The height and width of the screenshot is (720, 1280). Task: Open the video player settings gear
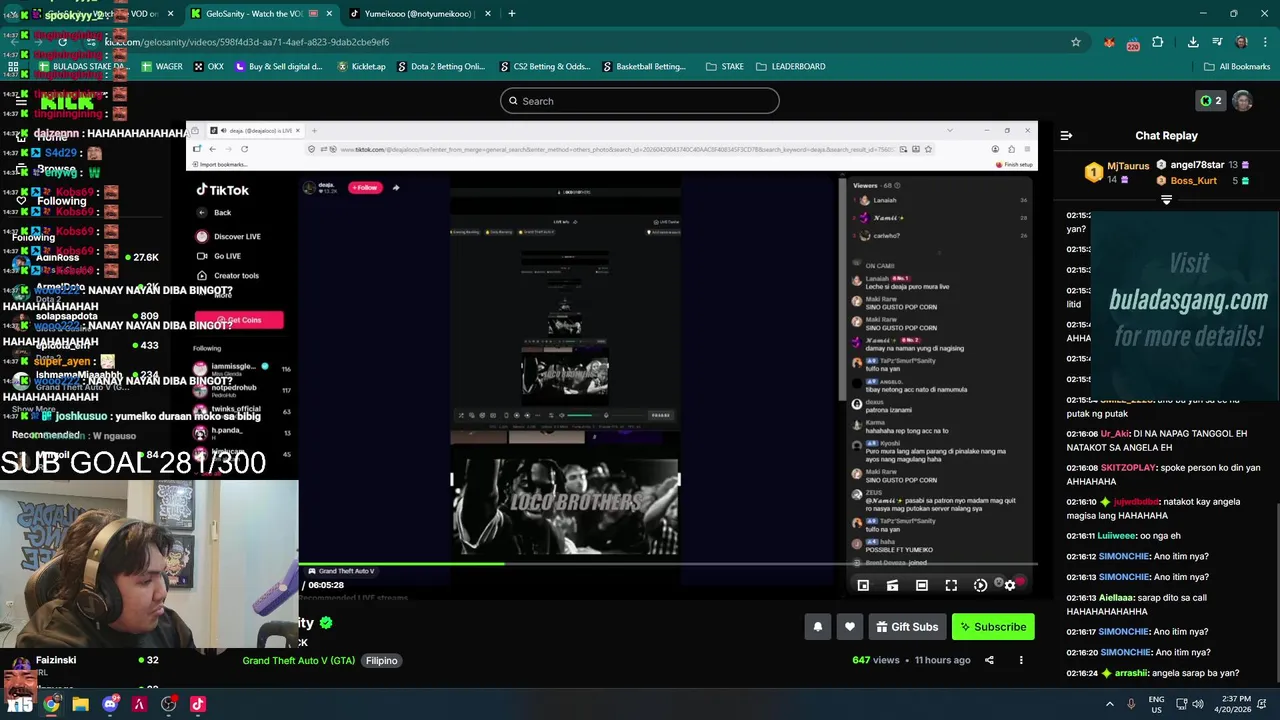point(1010,585)
